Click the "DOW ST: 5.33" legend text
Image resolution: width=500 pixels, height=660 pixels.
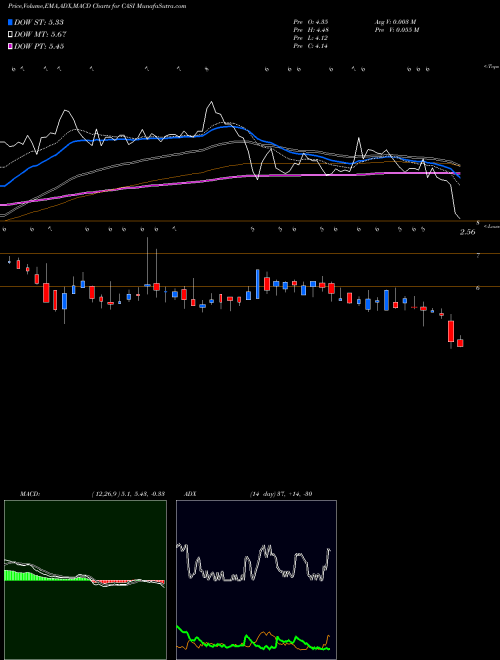tap(39, 22)
